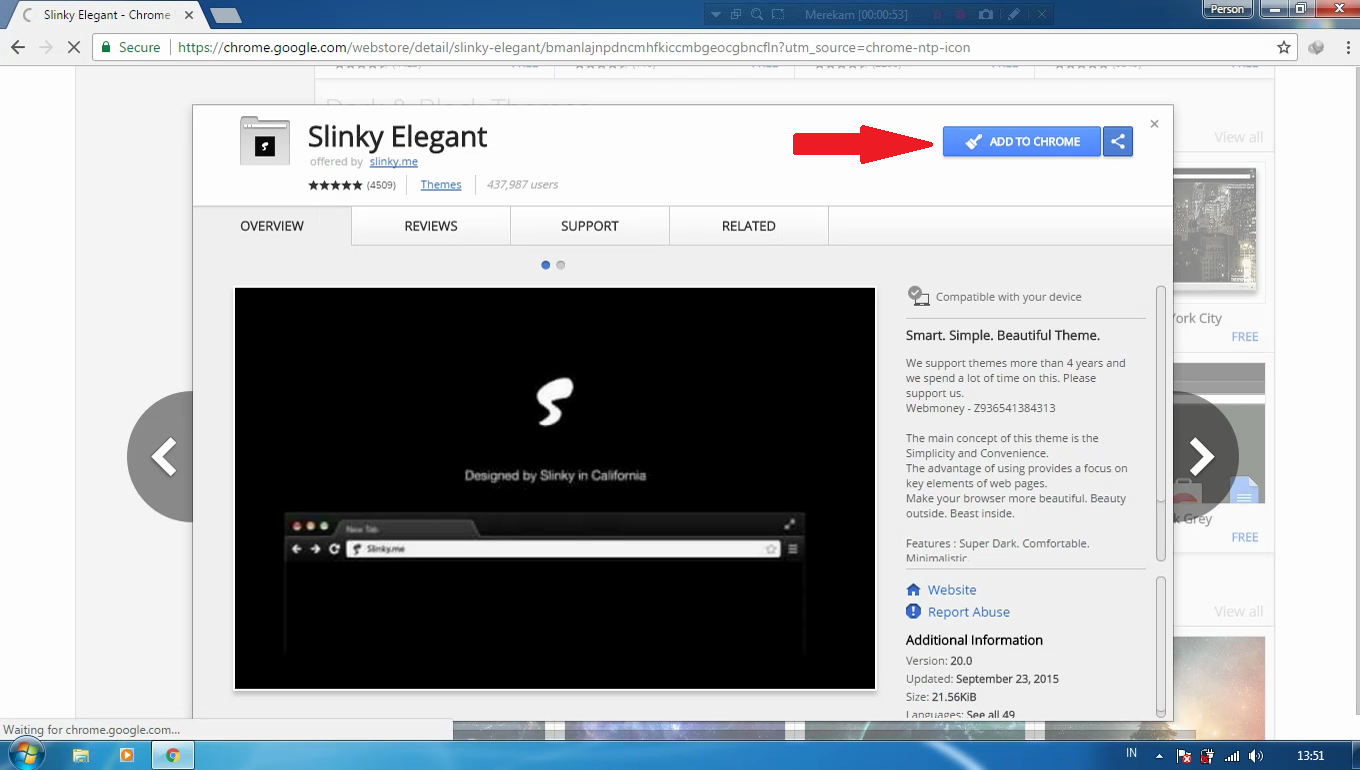
Task: Select the first carousel dot indicator
Action: [545, 265]
